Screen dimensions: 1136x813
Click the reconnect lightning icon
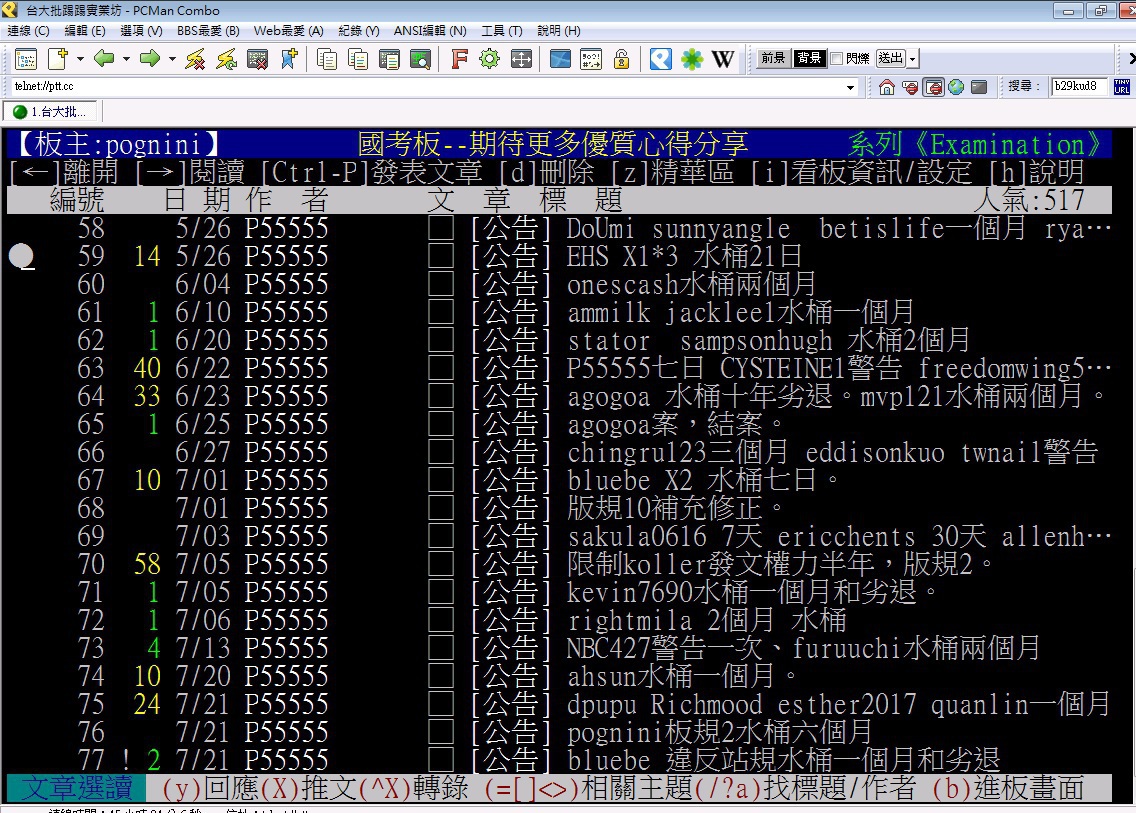[x=226, y=59]
